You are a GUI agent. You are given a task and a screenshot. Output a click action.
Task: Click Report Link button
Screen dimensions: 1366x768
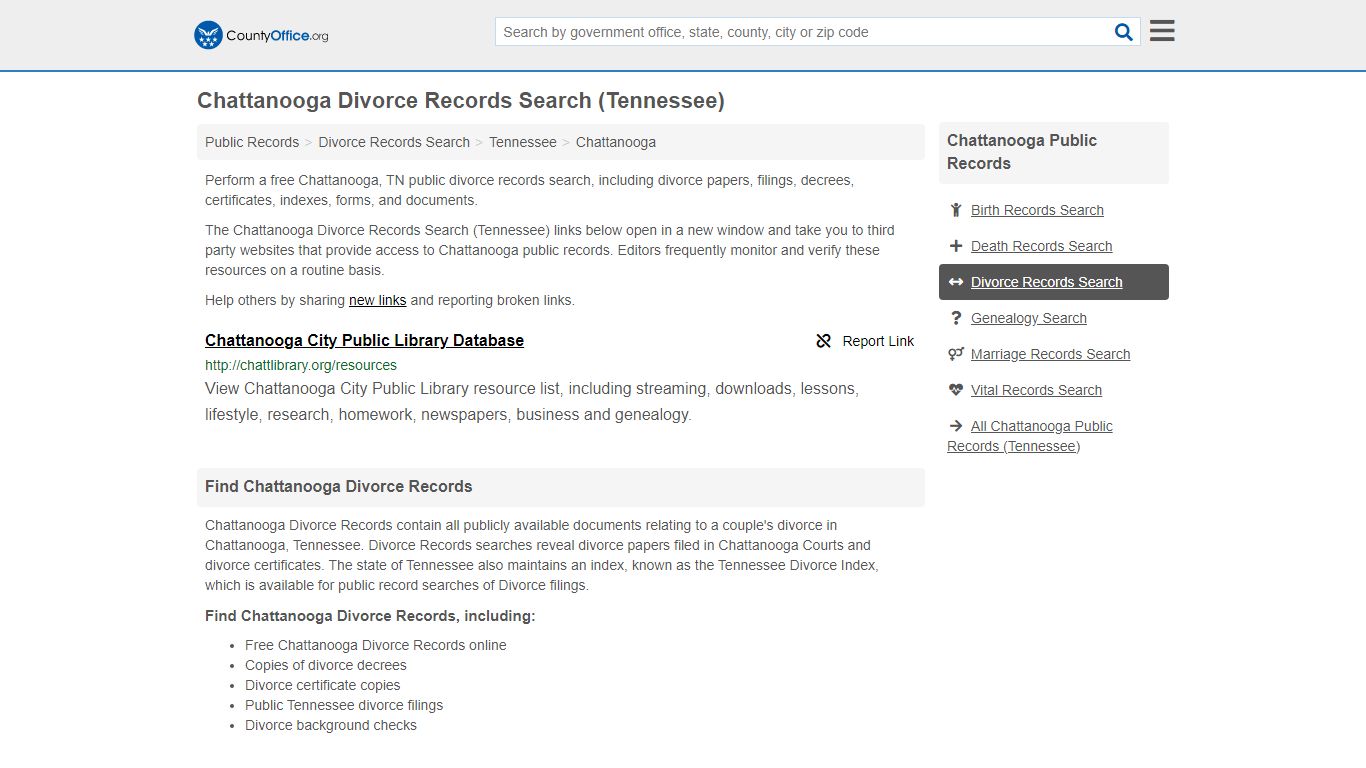point(865,341)
